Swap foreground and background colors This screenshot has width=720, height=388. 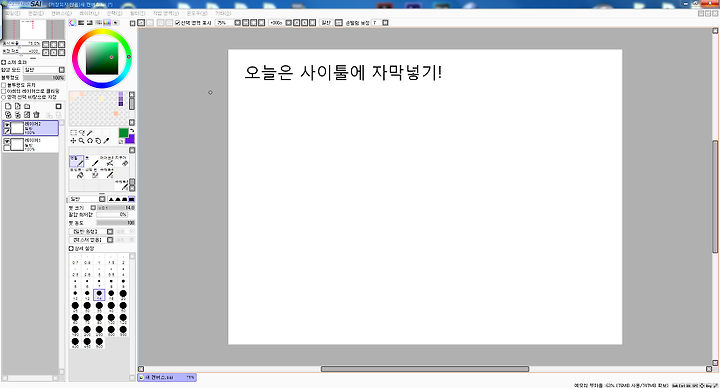click(x=132, y=131)
